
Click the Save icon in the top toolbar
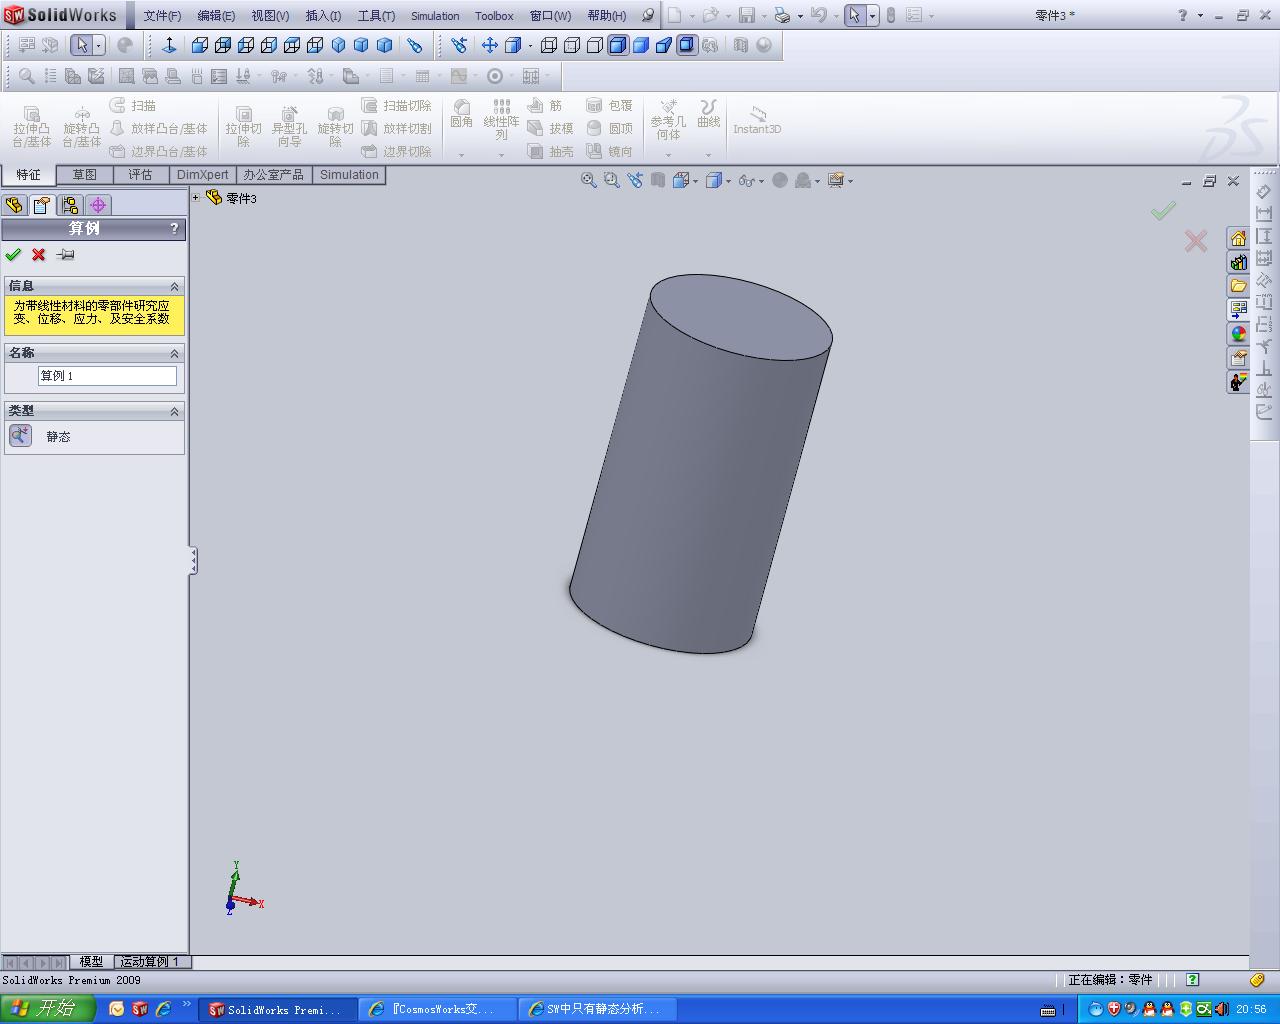[x=746, y=16]
